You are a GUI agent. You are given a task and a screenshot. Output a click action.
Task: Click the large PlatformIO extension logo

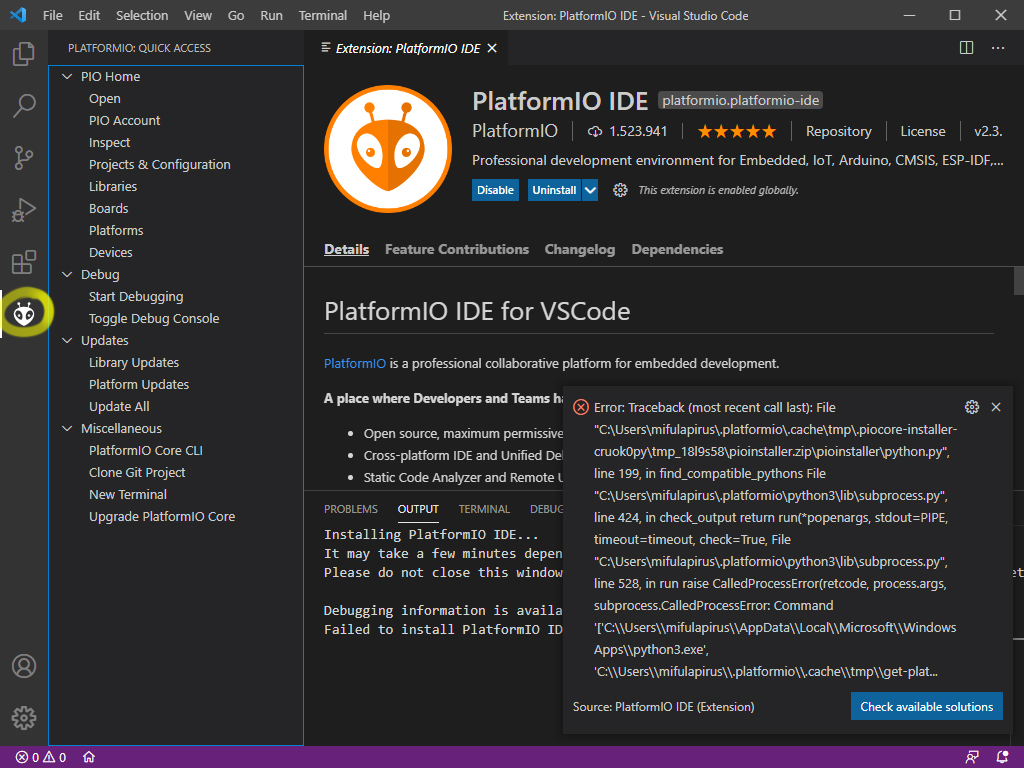(388, 149)
